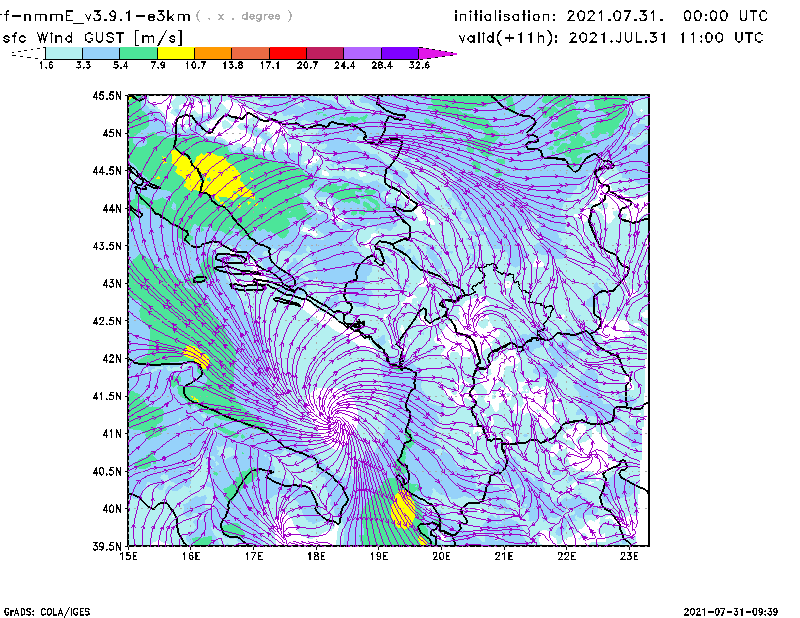This screenshot has height=618, width=800.
Task: Click the green 5.4–7.9 legend swatch
Action: tap(138, 53)
